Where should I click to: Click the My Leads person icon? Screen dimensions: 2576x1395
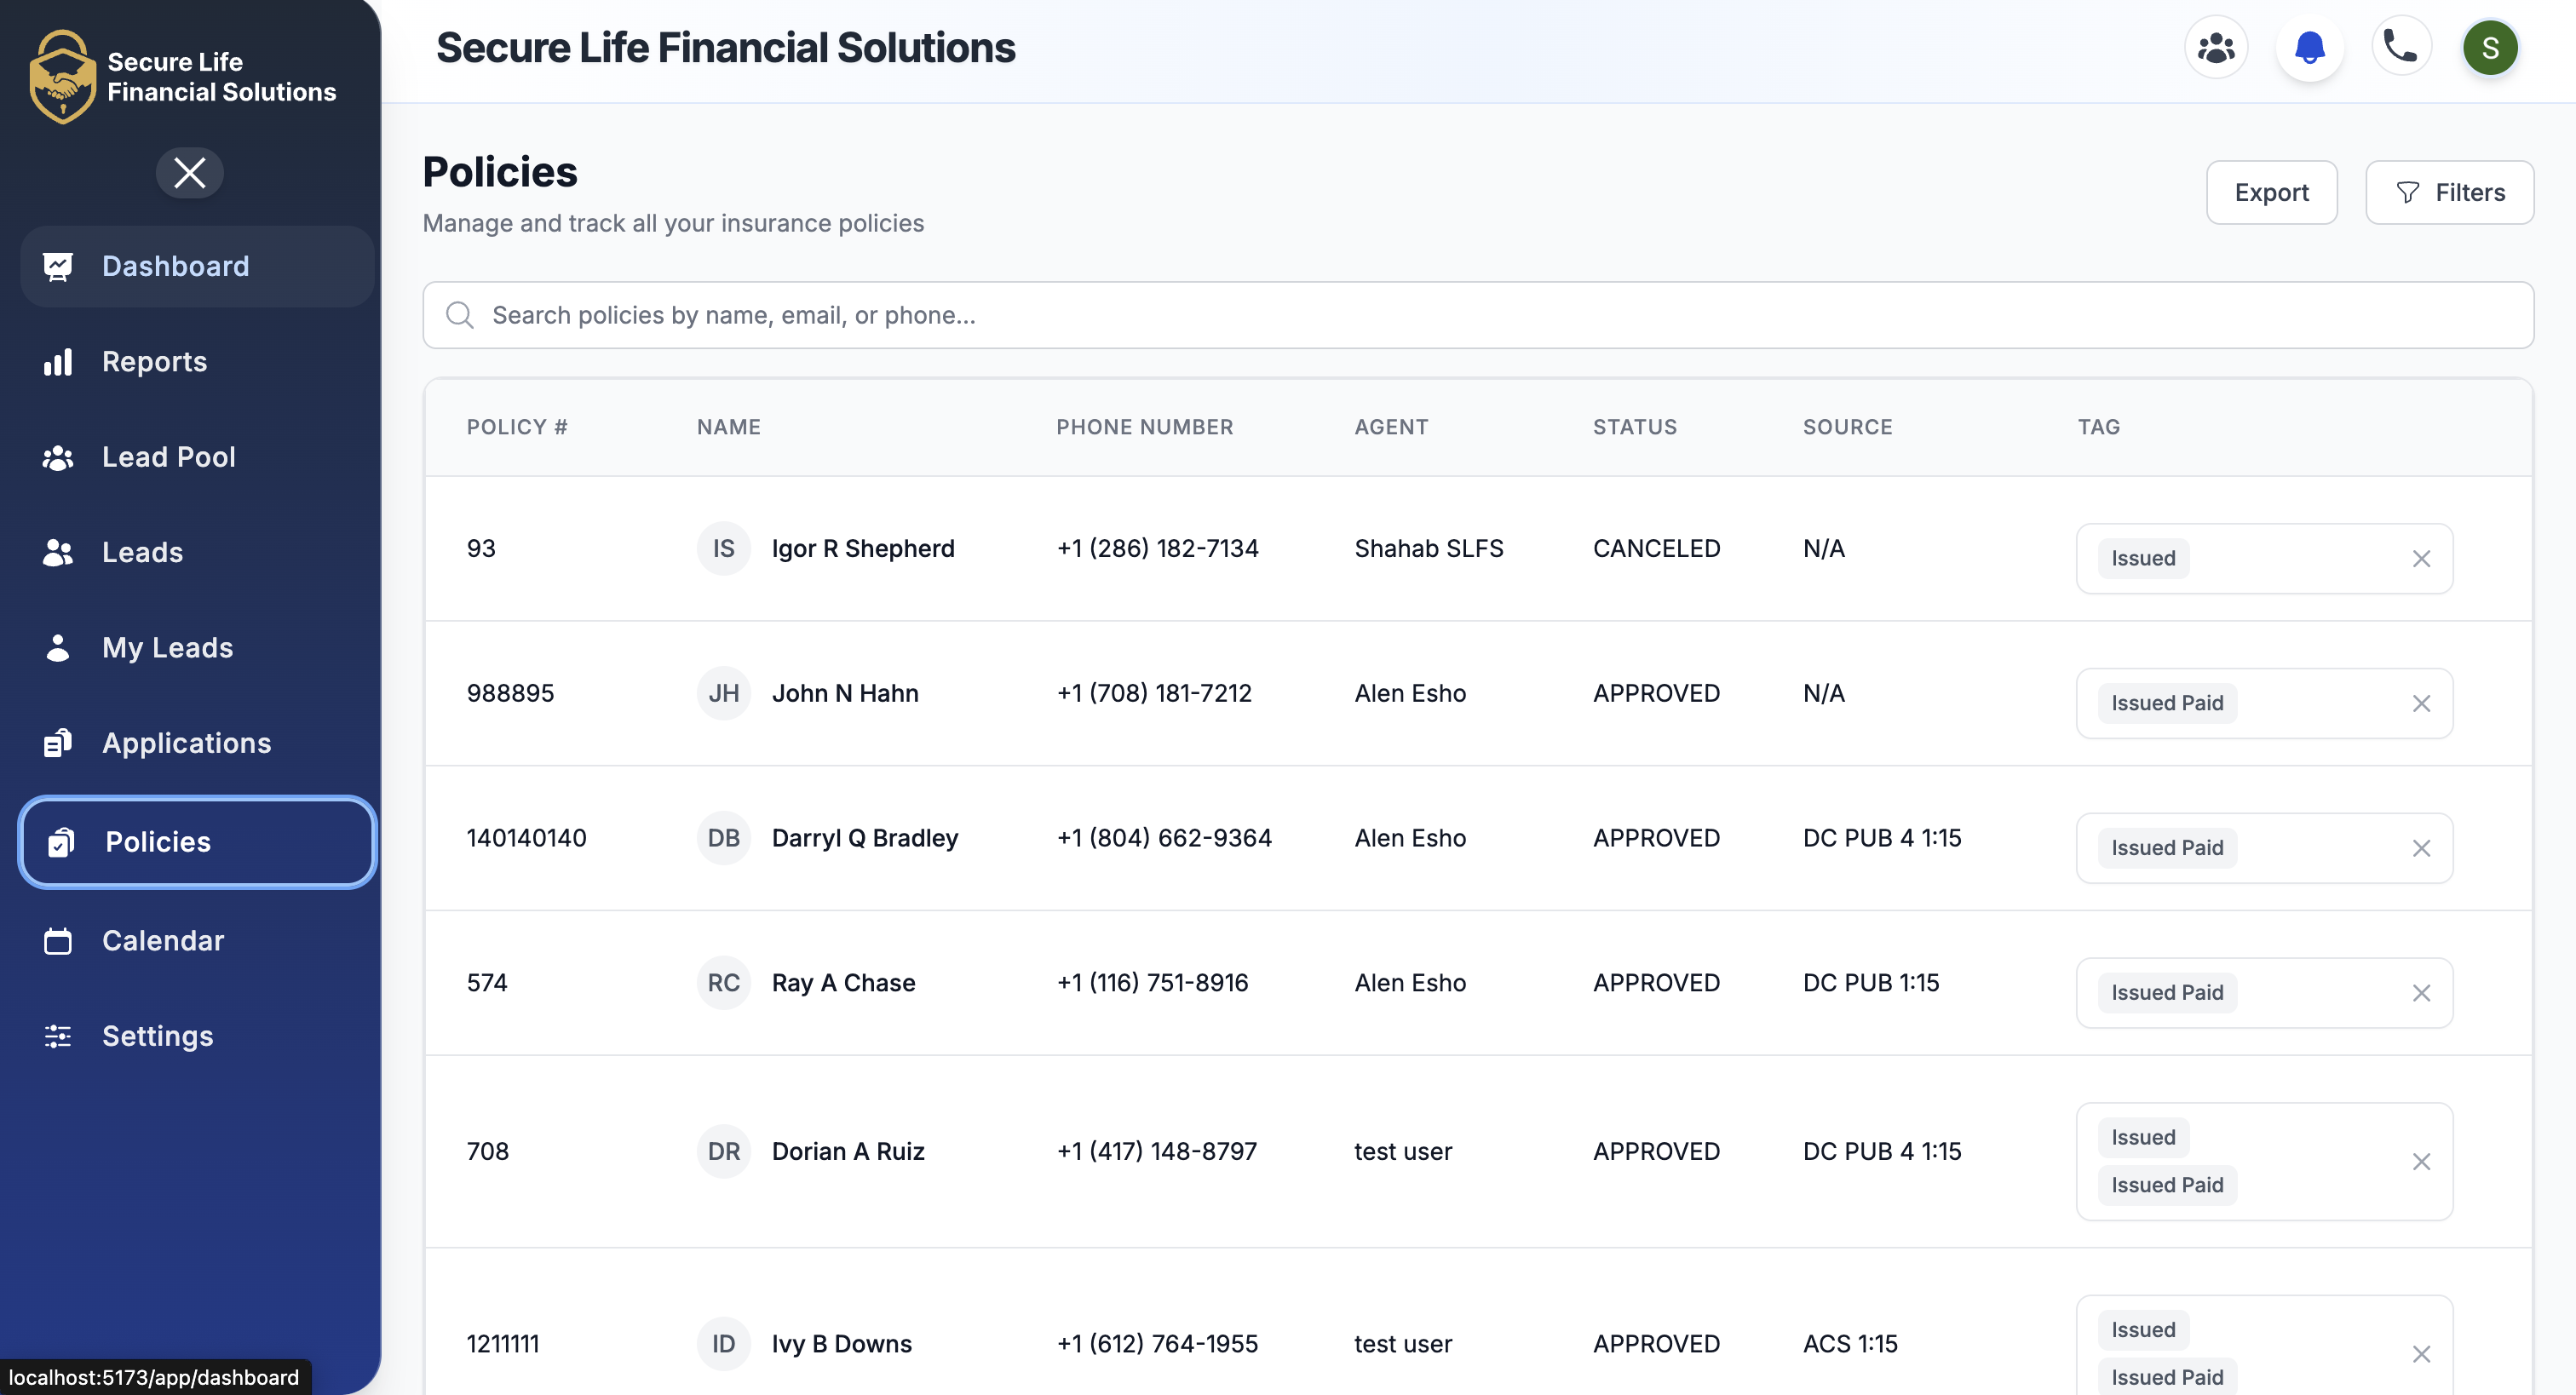point(58,647)
